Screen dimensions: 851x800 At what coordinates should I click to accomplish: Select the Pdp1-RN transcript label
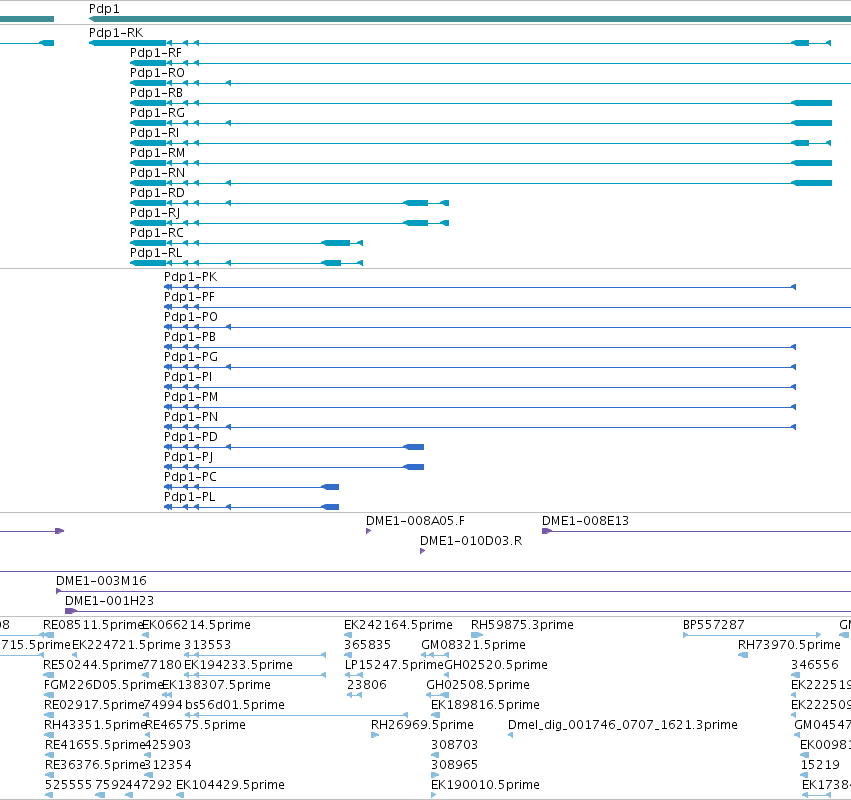tap(157, 173)
